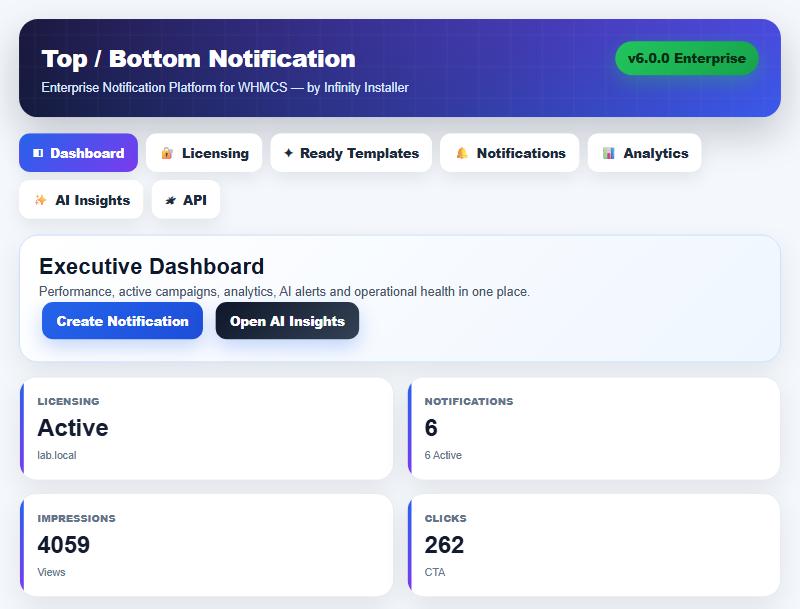Click the 262 clicks value
This screenshot has width=800, height=609.
(x=444, y=545)
